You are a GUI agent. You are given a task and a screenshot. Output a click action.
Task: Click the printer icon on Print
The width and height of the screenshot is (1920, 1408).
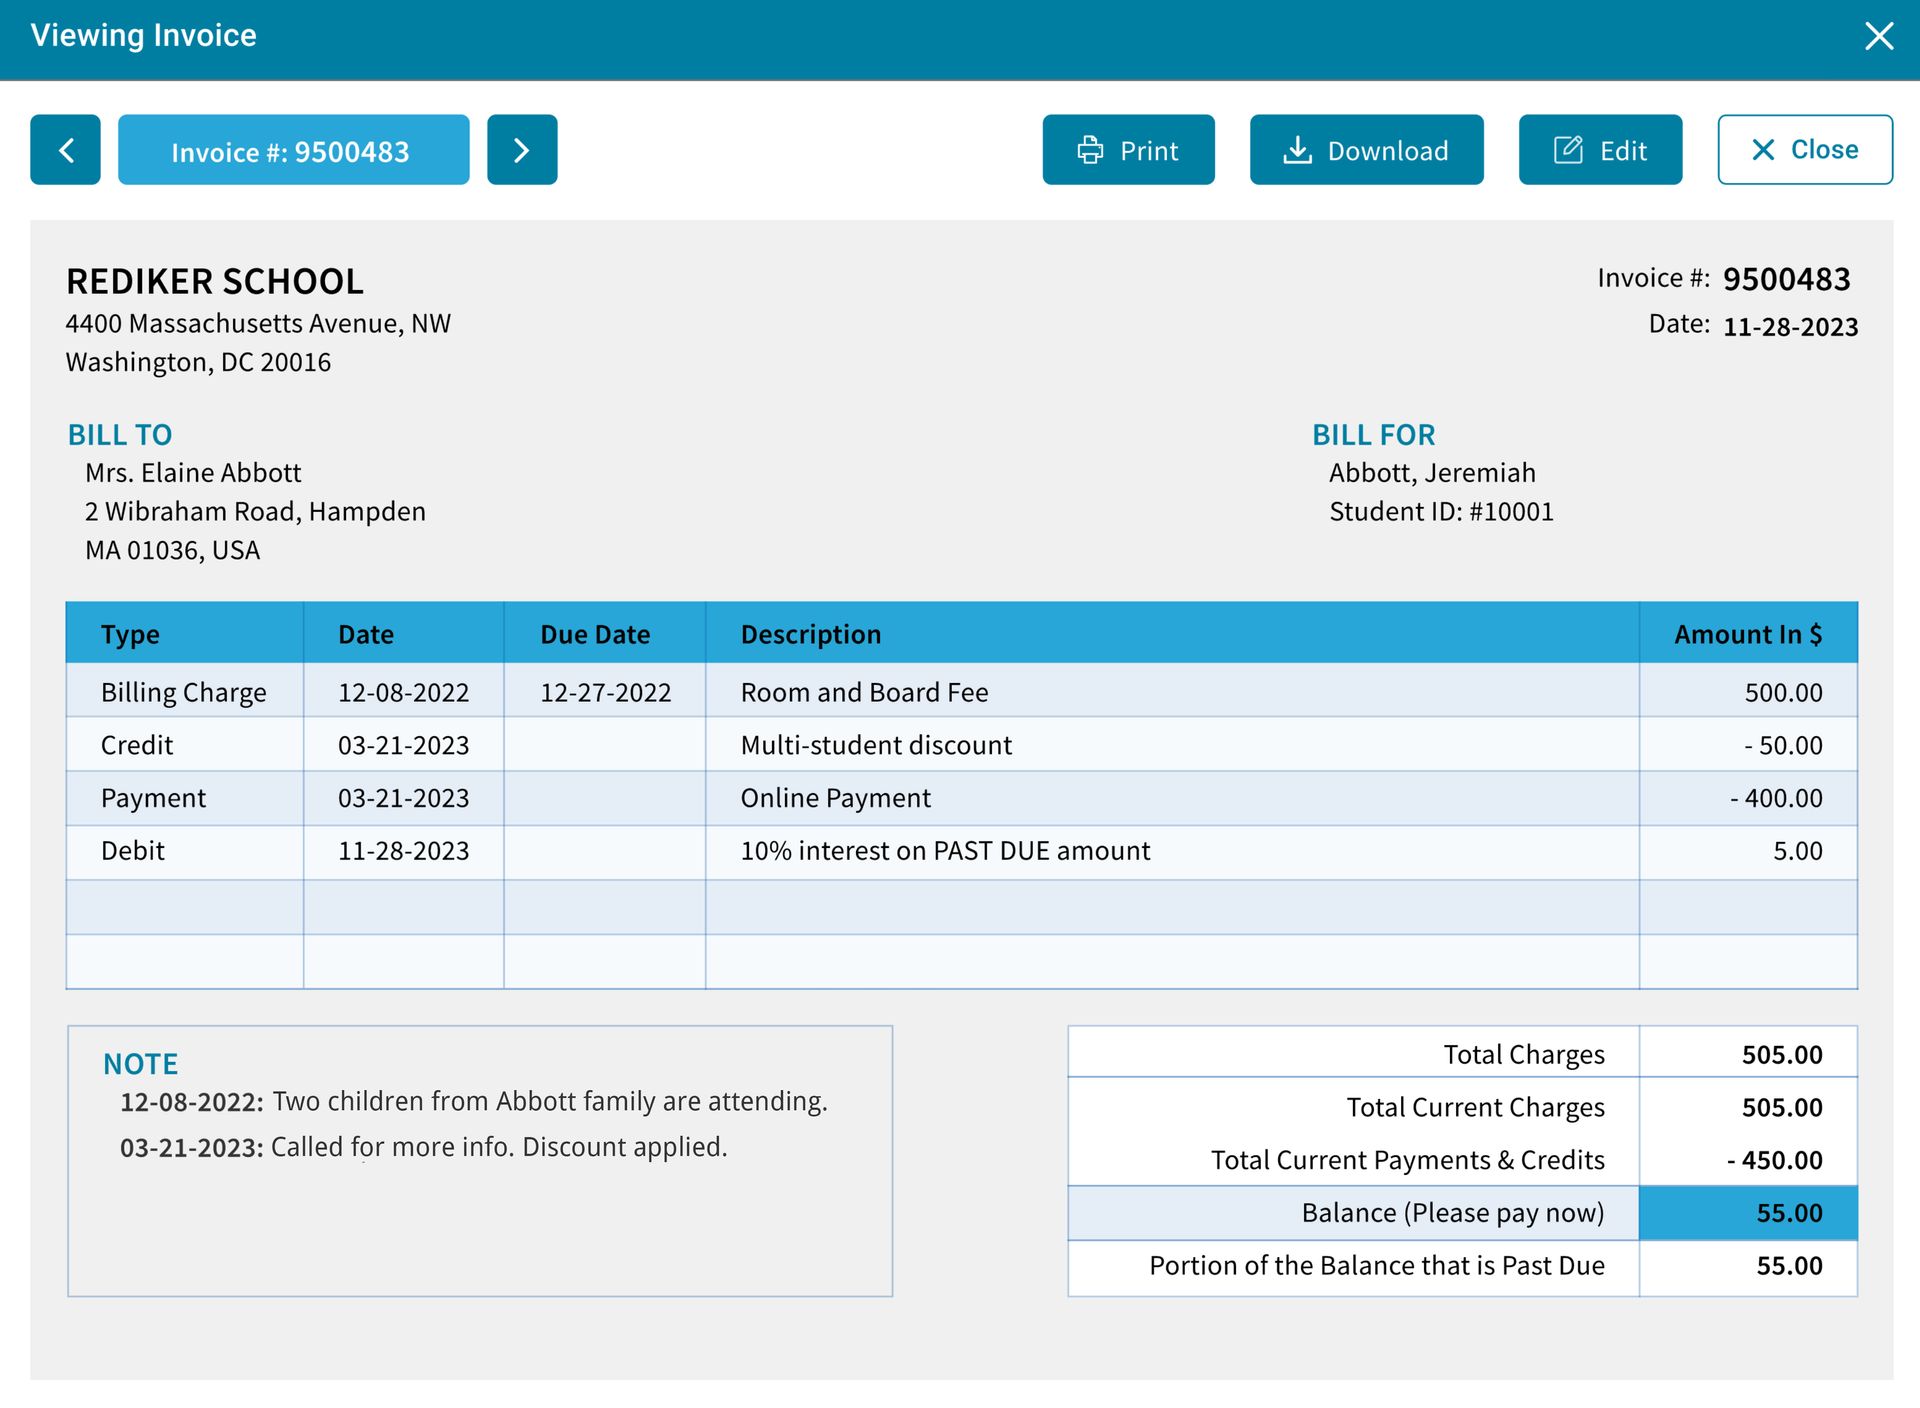coord(1090,150)
